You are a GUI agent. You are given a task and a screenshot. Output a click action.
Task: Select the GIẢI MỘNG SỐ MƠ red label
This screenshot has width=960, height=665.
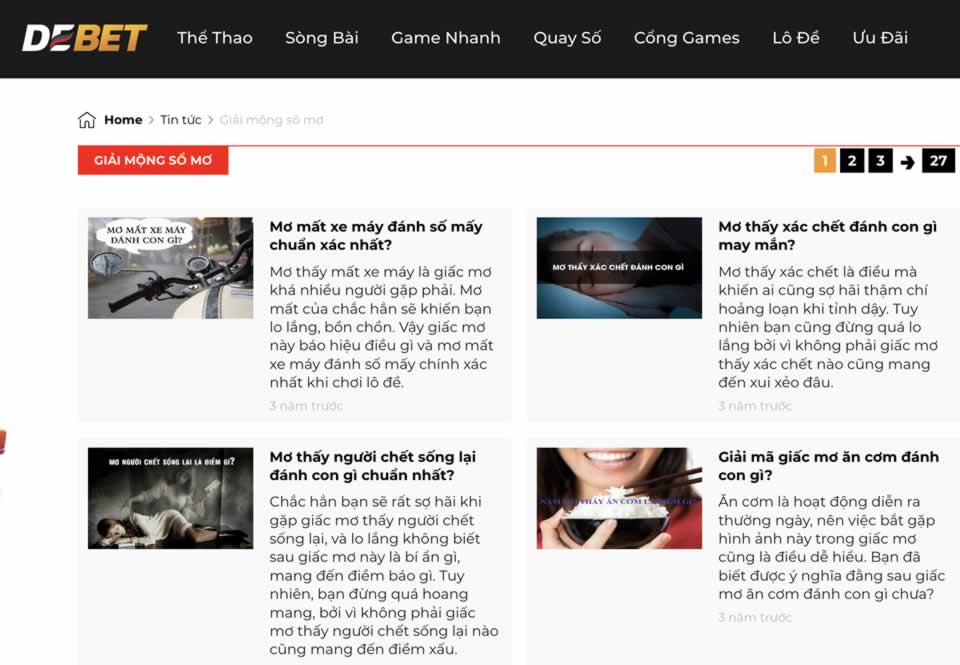pyautogui.click(x=153, y=160)
